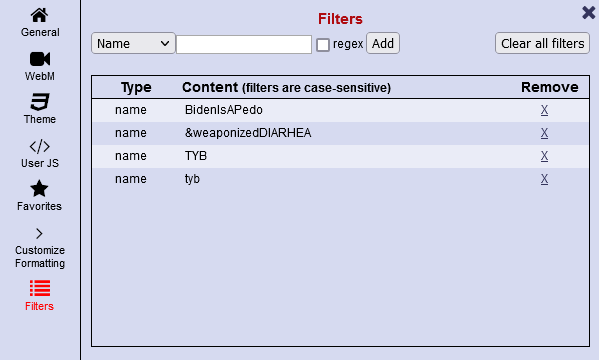Select the WebM label in the sidebar
Screen dimensions: 599x360
click(x=40, y=76)
